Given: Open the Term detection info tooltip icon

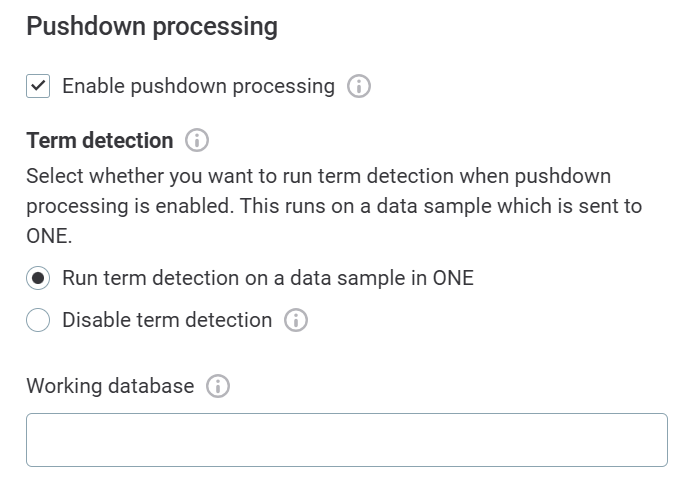Looking at the screenshot, I should (x=197, y=141).
